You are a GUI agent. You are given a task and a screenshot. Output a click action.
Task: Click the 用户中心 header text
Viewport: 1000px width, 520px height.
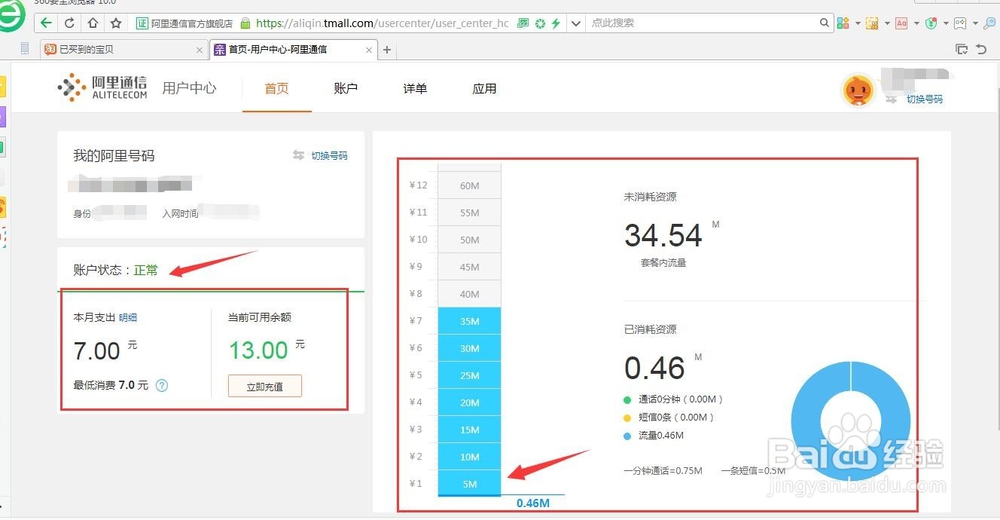(189, 88)
